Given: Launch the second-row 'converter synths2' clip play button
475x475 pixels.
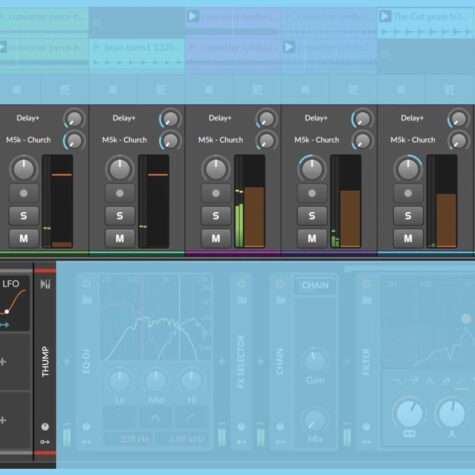Looking at the screenshot, I should 289,47.
